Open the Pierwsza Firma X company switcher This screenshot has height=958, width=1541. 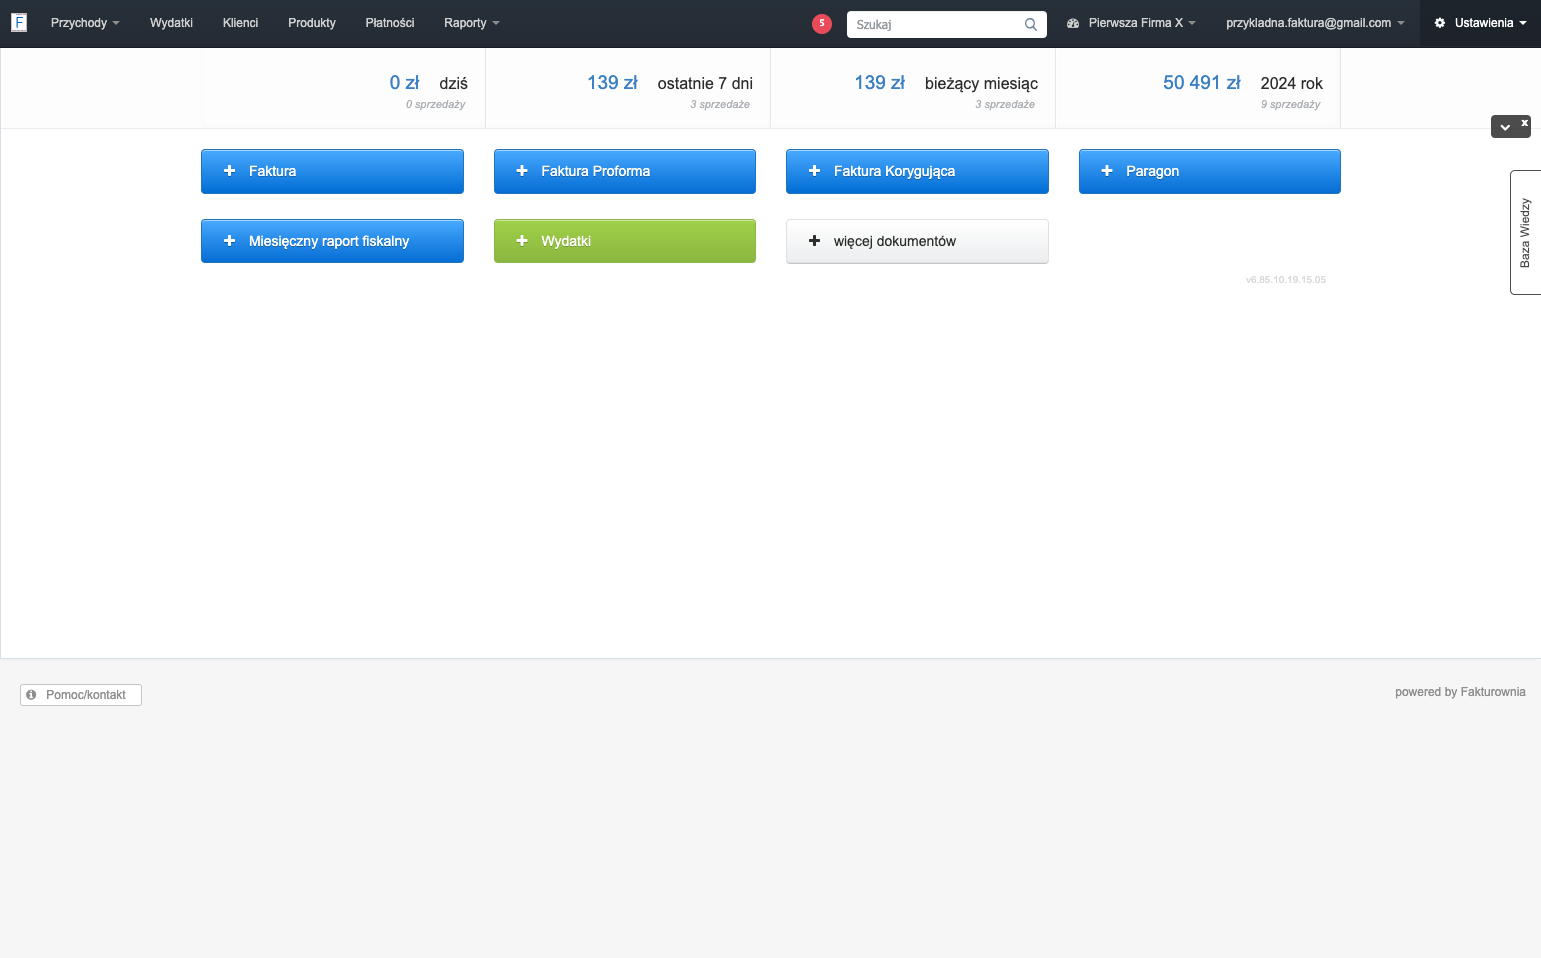click(1131, 23)
